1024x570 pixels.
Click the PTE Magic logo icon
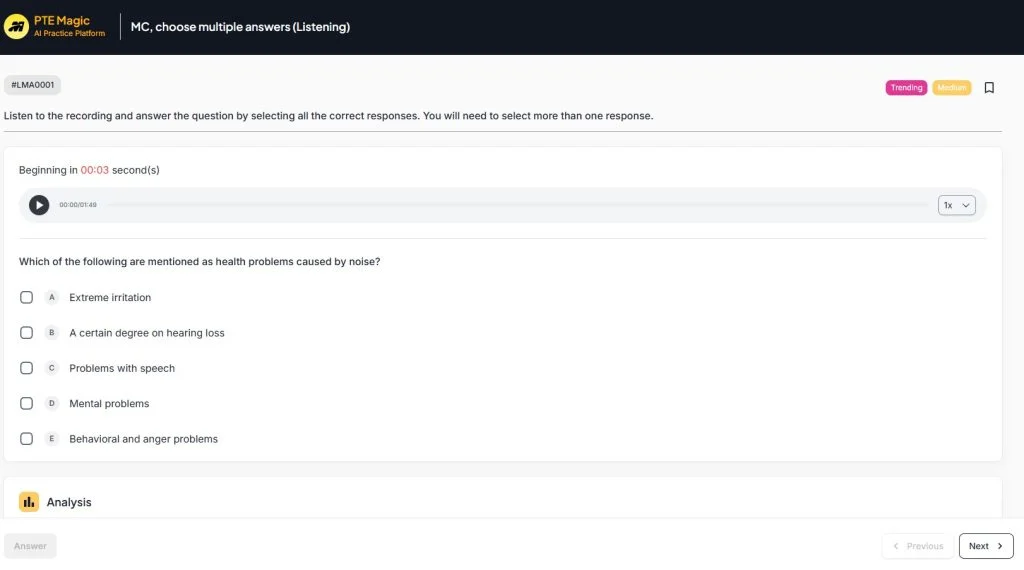click(16, 27)
